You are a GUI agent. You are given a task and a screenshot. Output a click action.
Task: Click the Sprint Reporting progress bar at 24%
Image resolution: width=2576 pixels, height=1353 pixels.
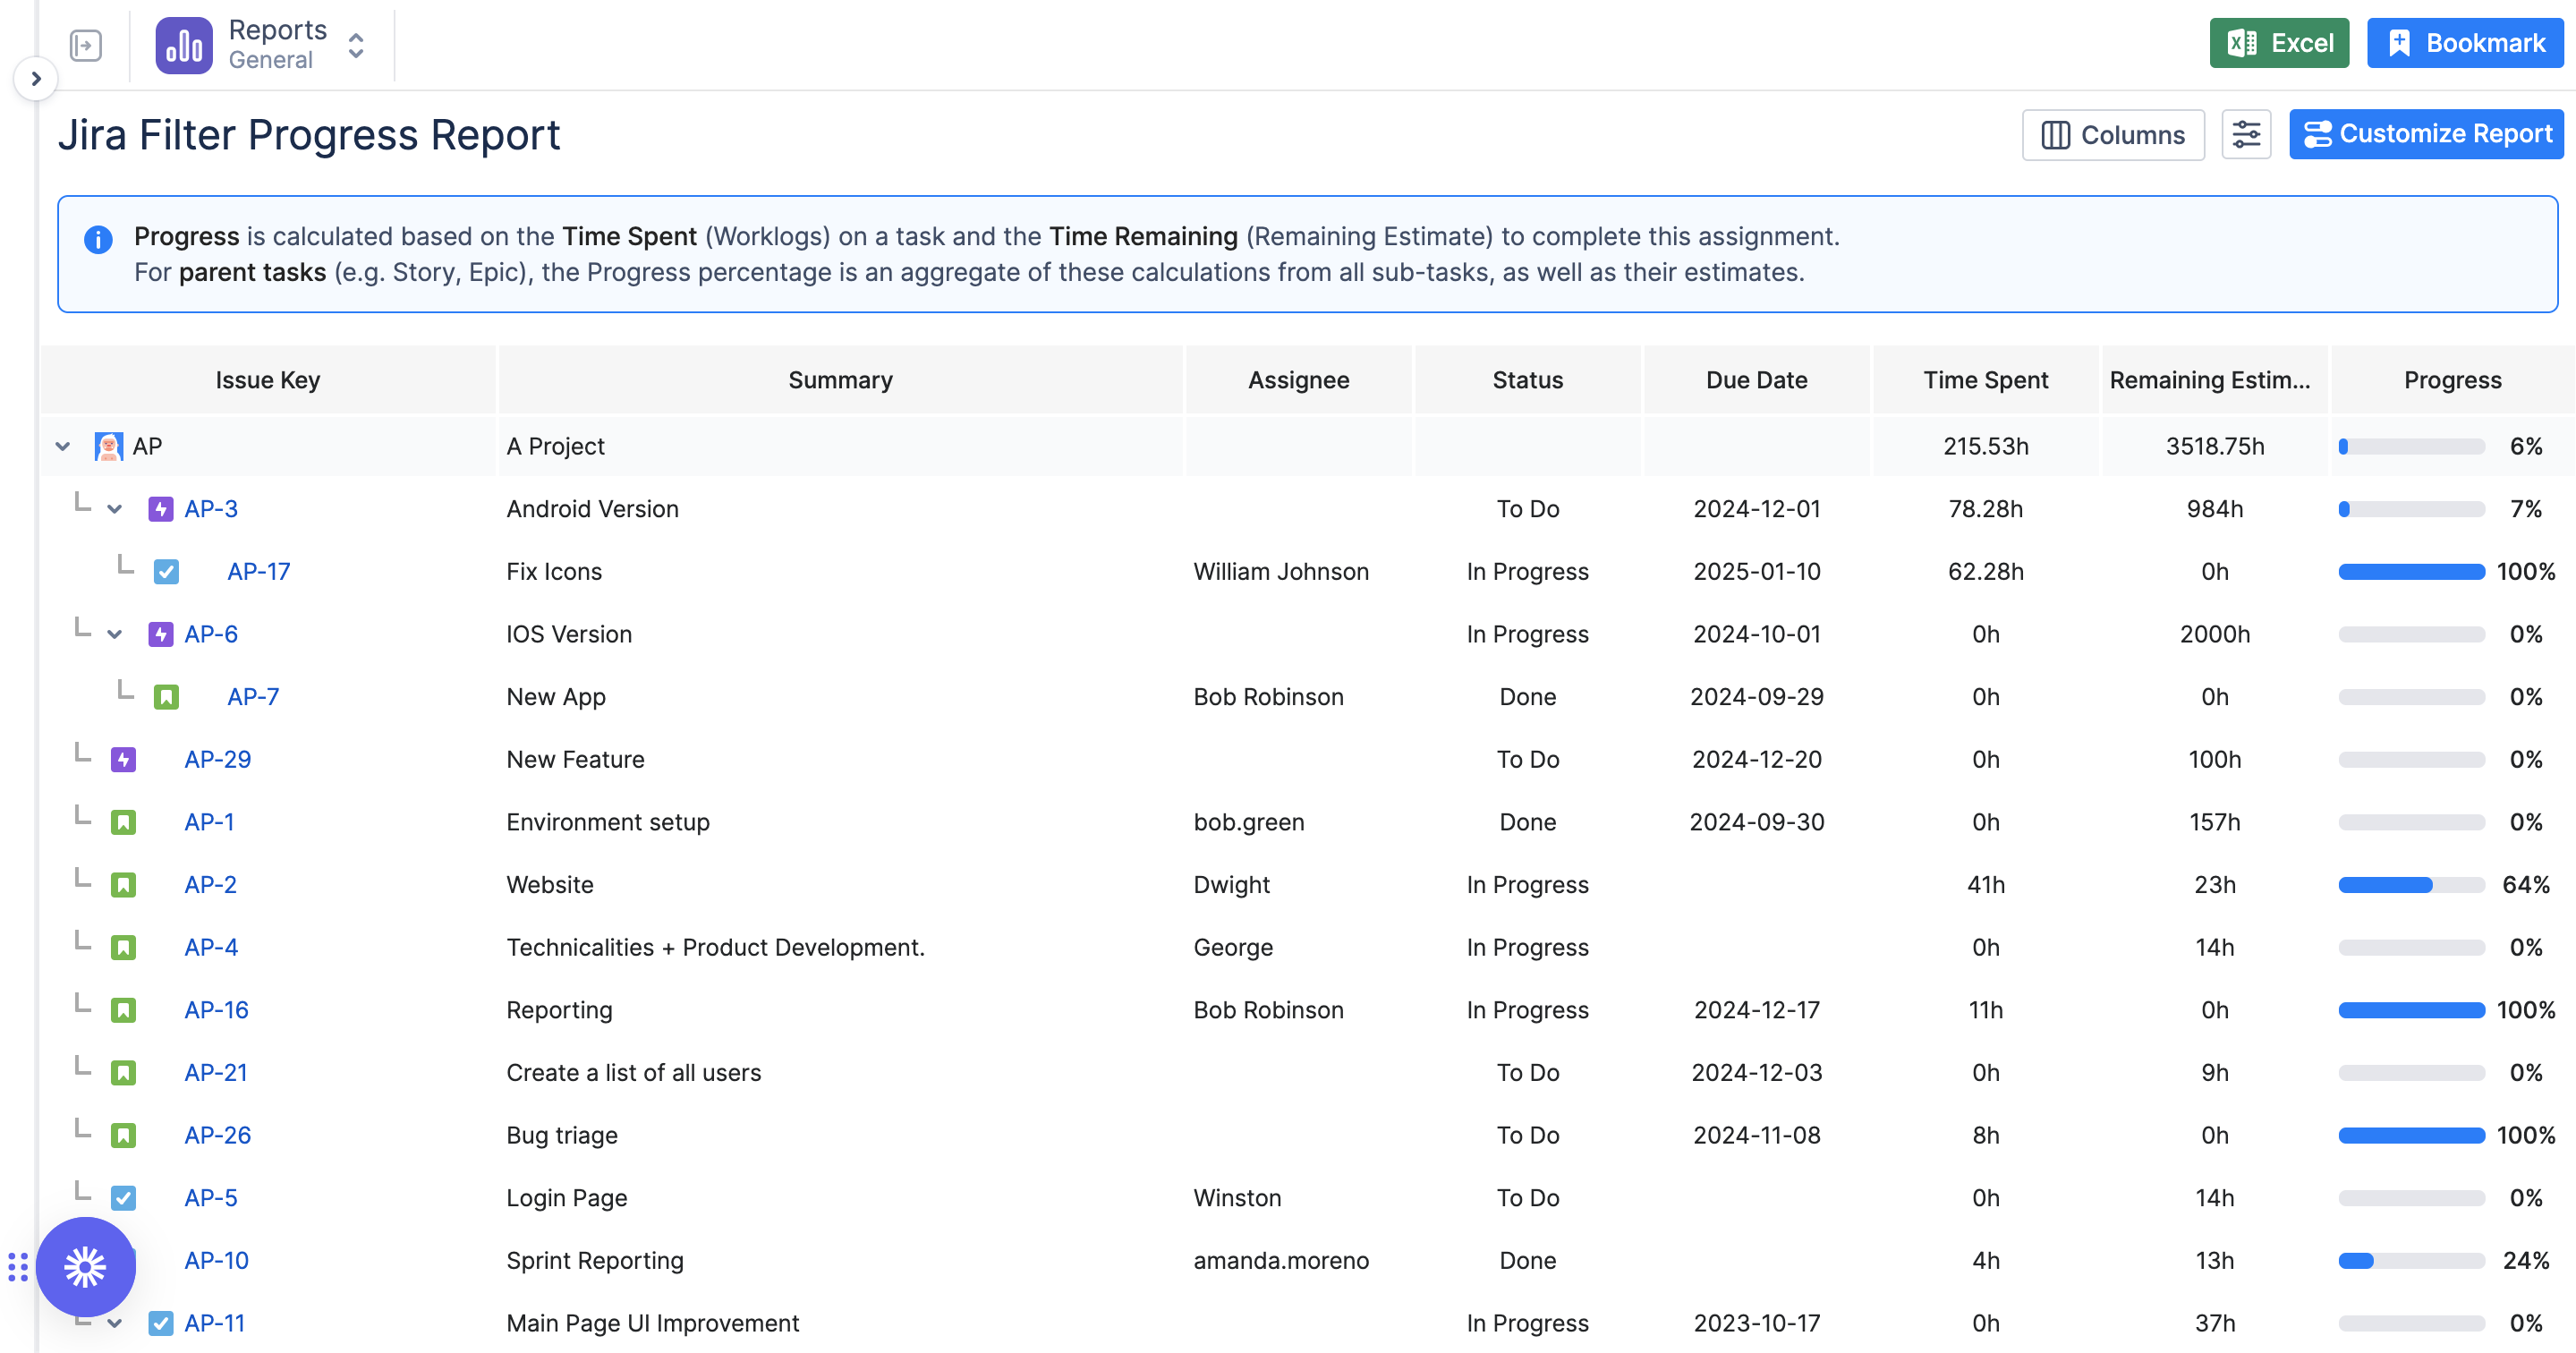pyautogui.click(x=2411, y=1261)
